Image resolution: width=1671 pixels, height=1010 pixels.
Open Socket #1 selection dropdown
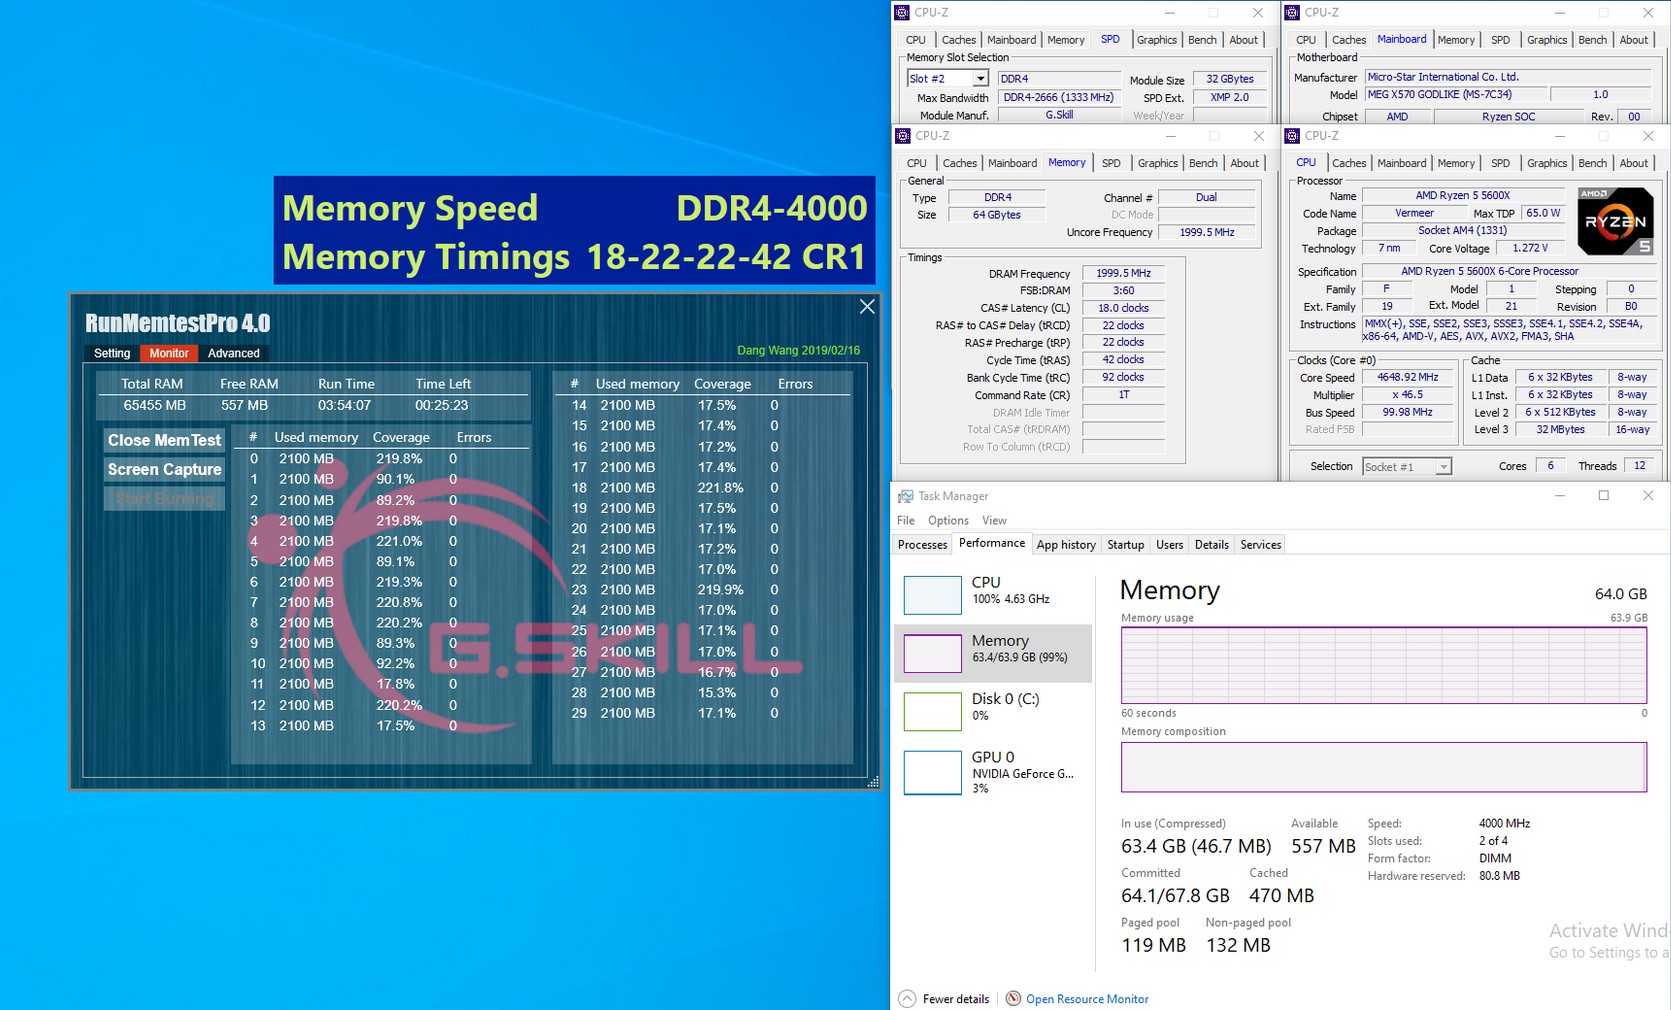(x=1443, y=467)
